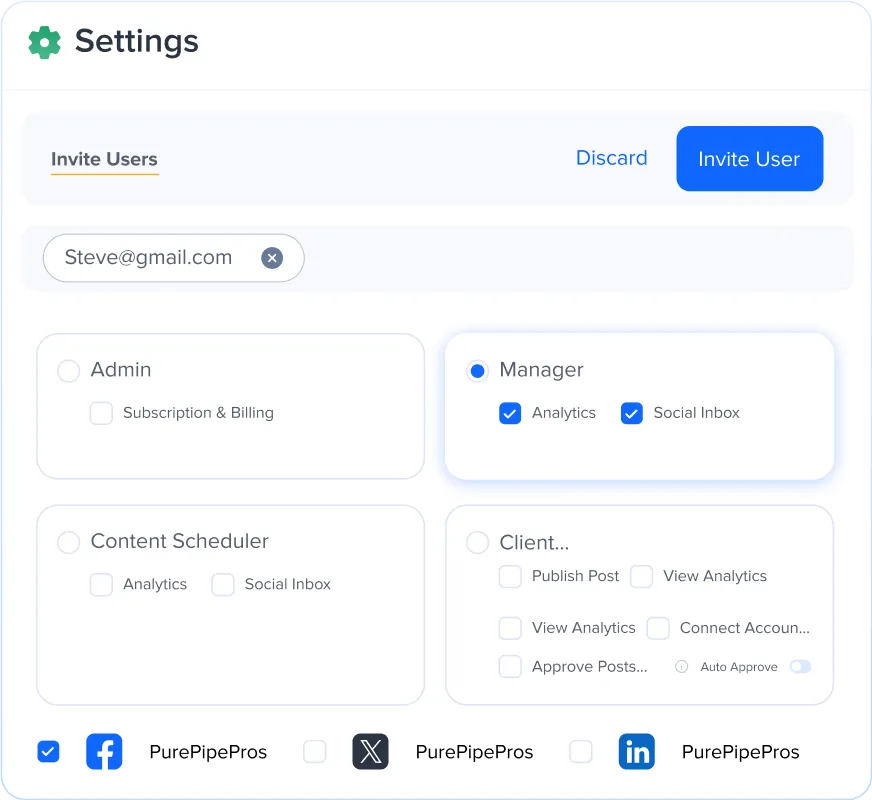This screenshot has width=872, height=800.
Task: Click the LinkedIn PurePipePros icon
Action: (637, 752)
